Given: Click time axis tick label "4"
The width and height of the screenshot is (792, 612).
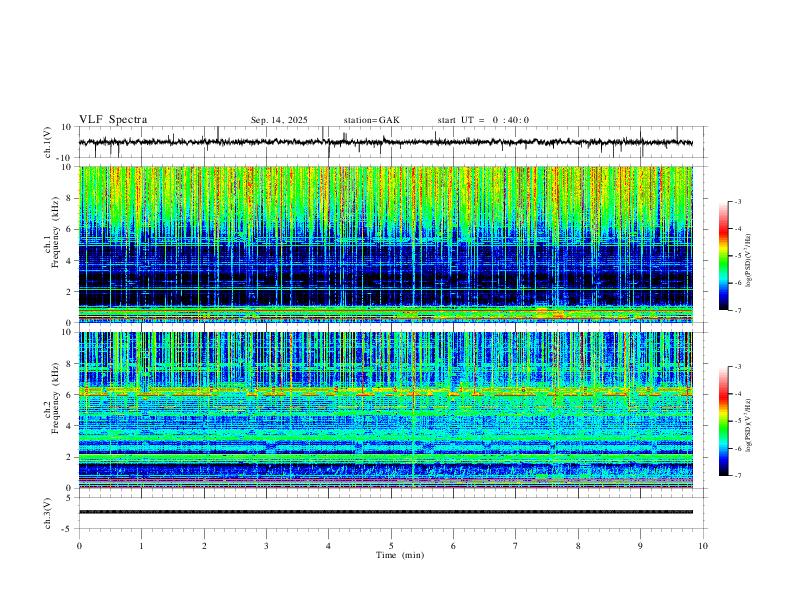Looking at the screenshot, I should pyautogui.click(x=328, y=546).
